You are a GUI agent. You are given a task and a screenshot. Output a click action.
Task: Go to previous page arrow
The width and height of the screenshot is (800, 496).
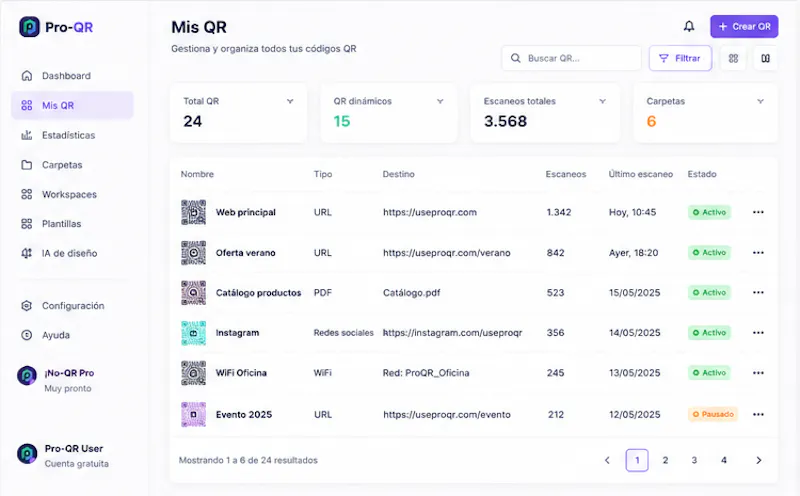coord(607,460)
